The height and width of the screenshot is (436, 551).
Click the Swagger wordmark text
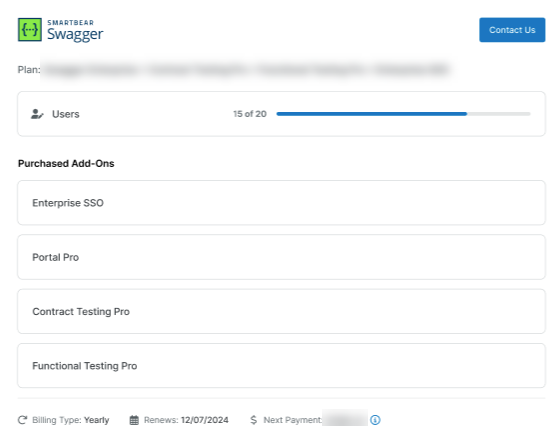pyautogui.click(x=75, y=34)
